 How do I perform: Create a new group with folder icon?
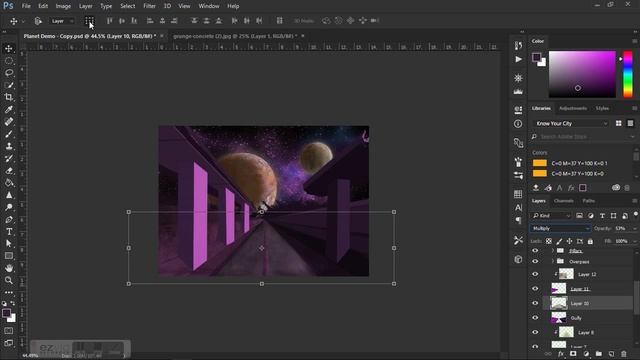(598, 354)
